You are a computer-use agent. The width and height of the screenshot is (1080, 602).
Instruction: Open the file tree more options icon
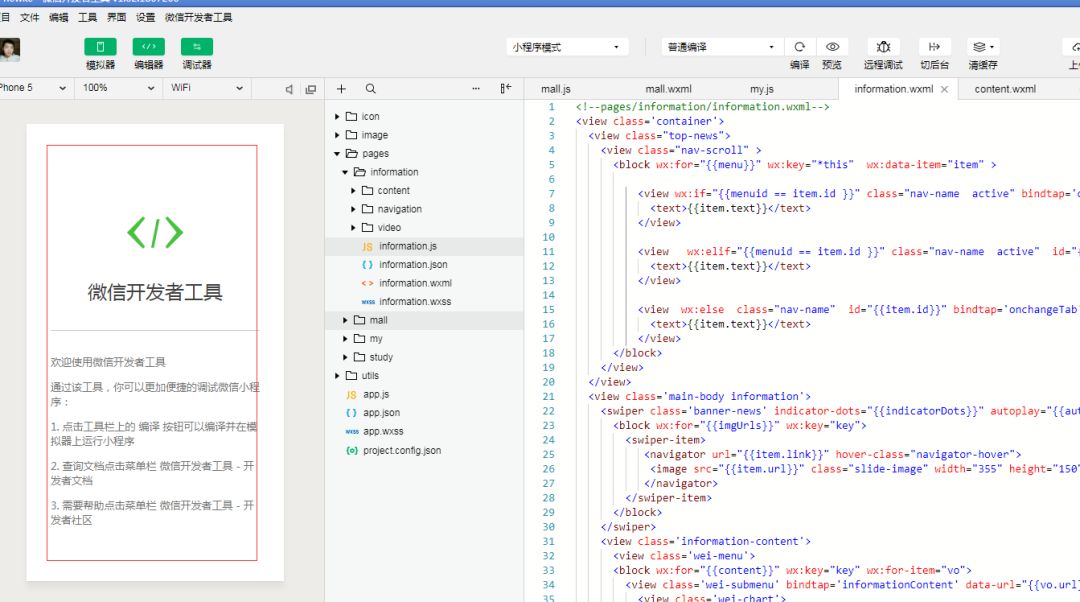[x=476, y=89]
